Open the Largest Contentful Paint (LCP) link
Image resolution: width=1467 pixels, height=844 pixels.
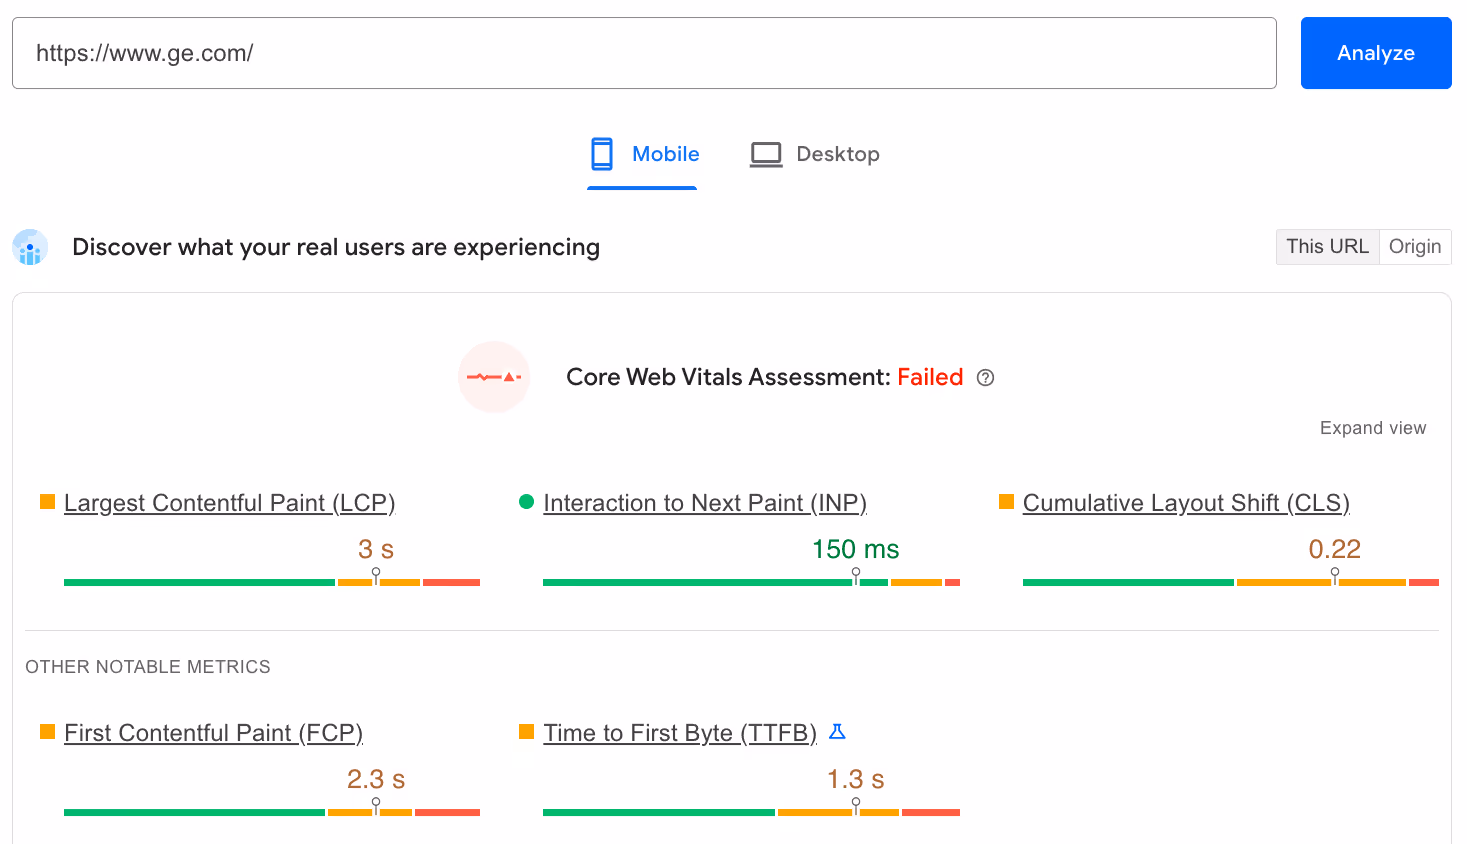click(x=229, y=502)
